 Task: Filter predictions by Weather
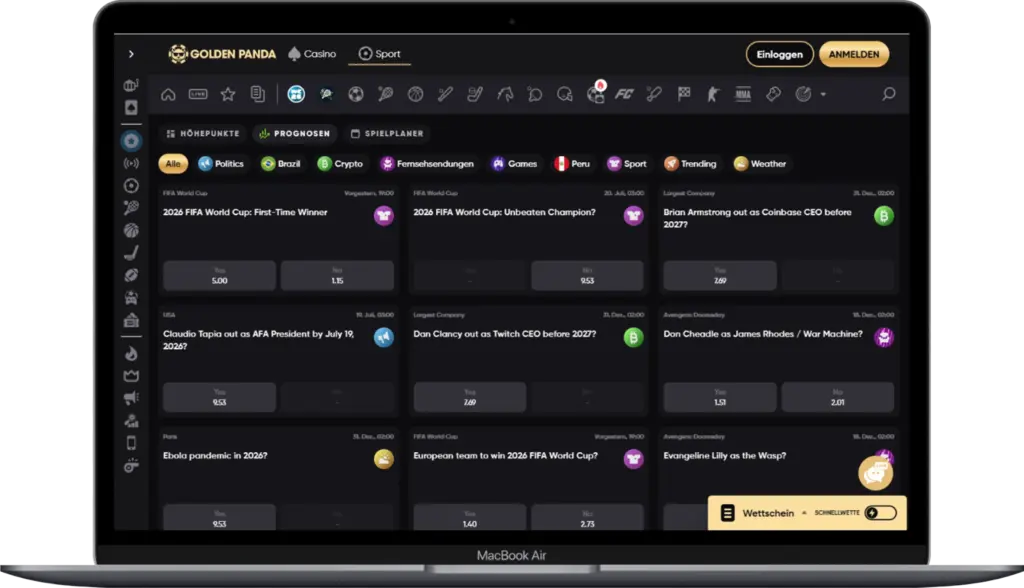760,163
